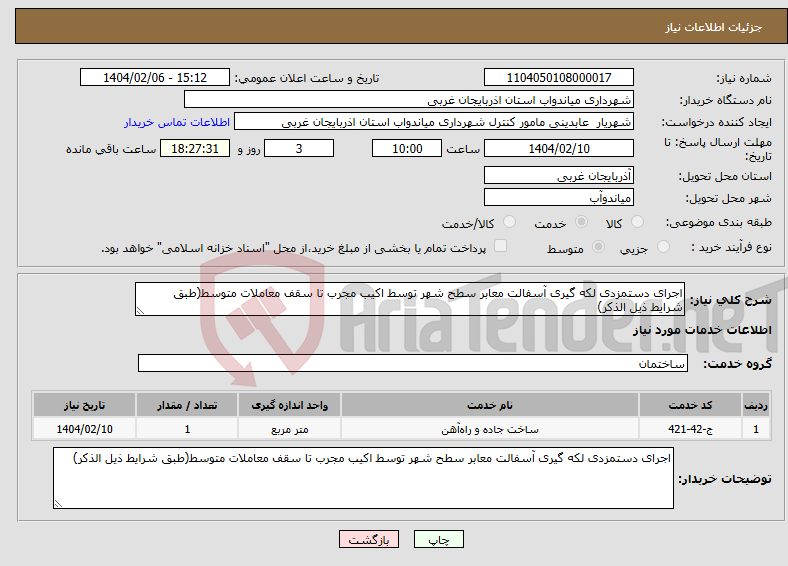The height and width of the screenshot is (566, 788).
Task: Click the جزئیات اطلاعات نیاز page title
Action: 714,27
